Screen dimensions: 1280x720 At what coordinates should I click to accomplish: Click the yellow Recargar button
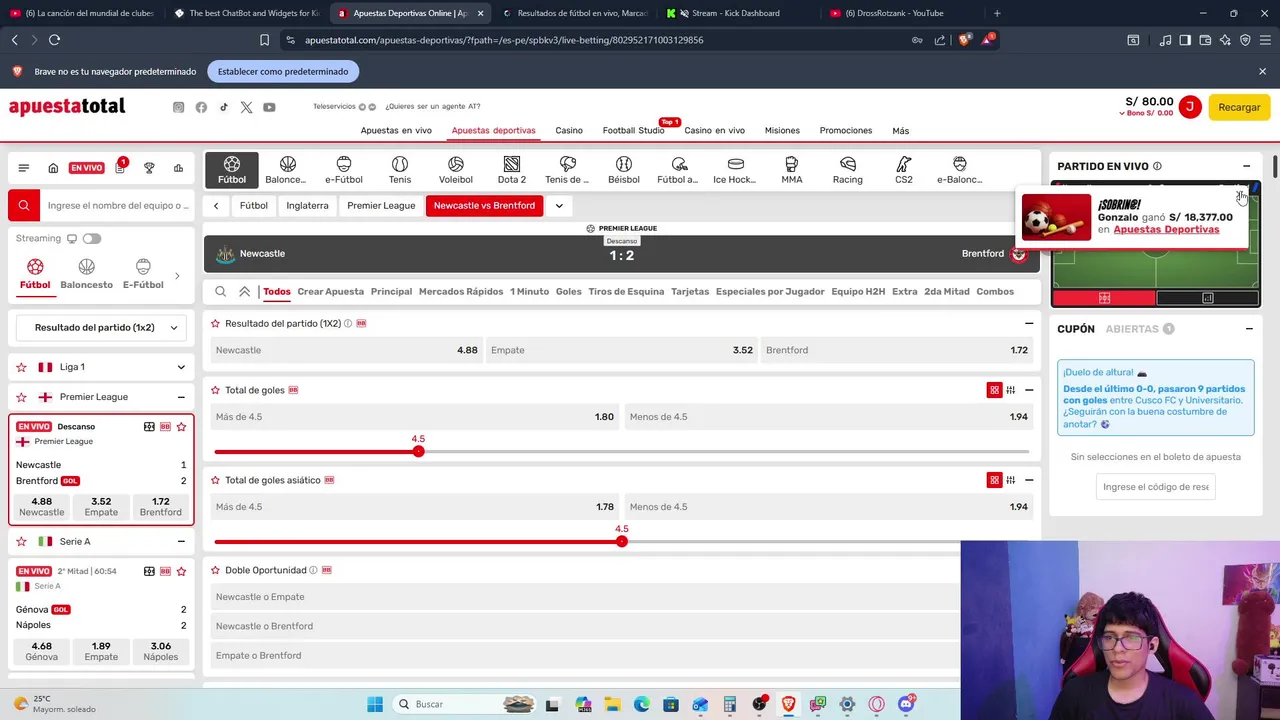[x=1239, y=107]
